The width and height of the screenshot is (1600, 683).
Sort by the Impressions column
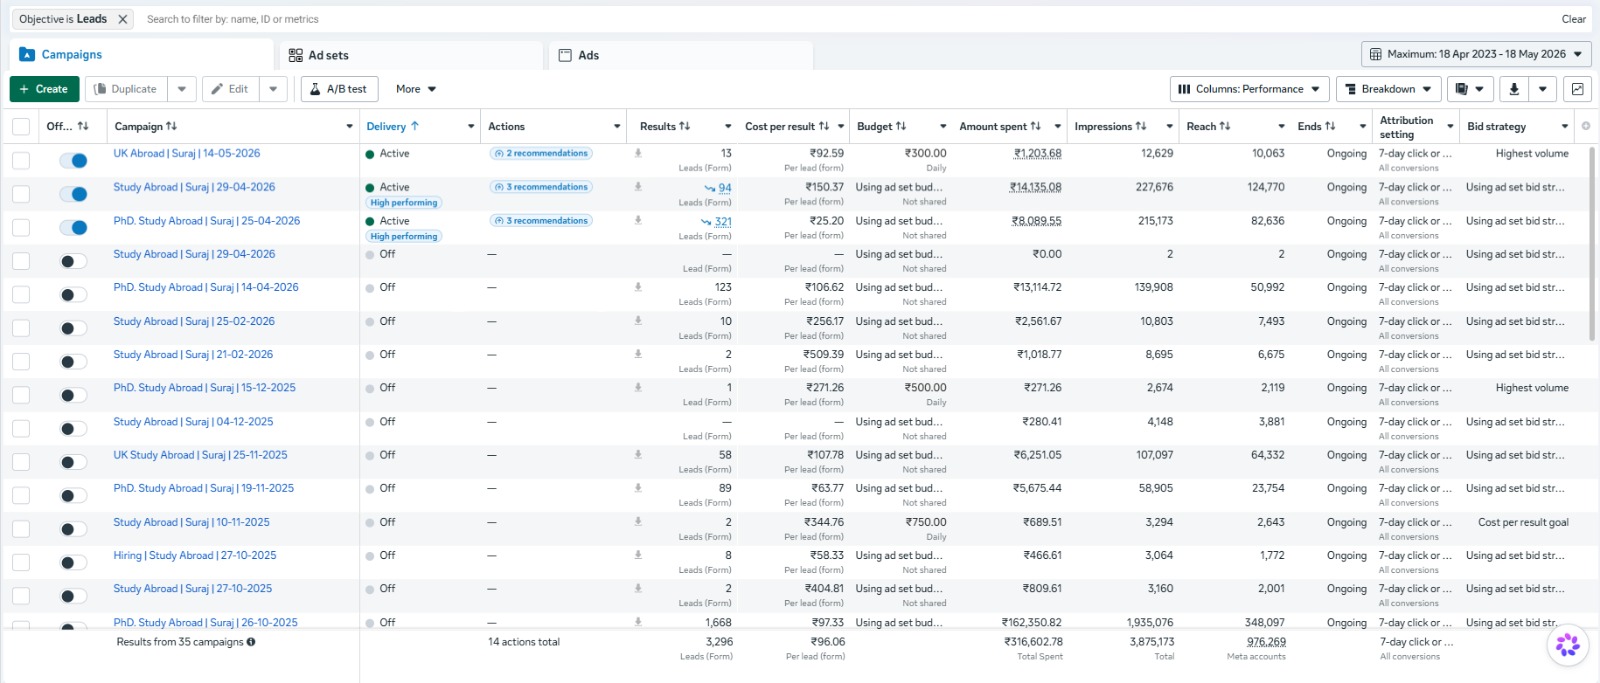[1141, 126]
